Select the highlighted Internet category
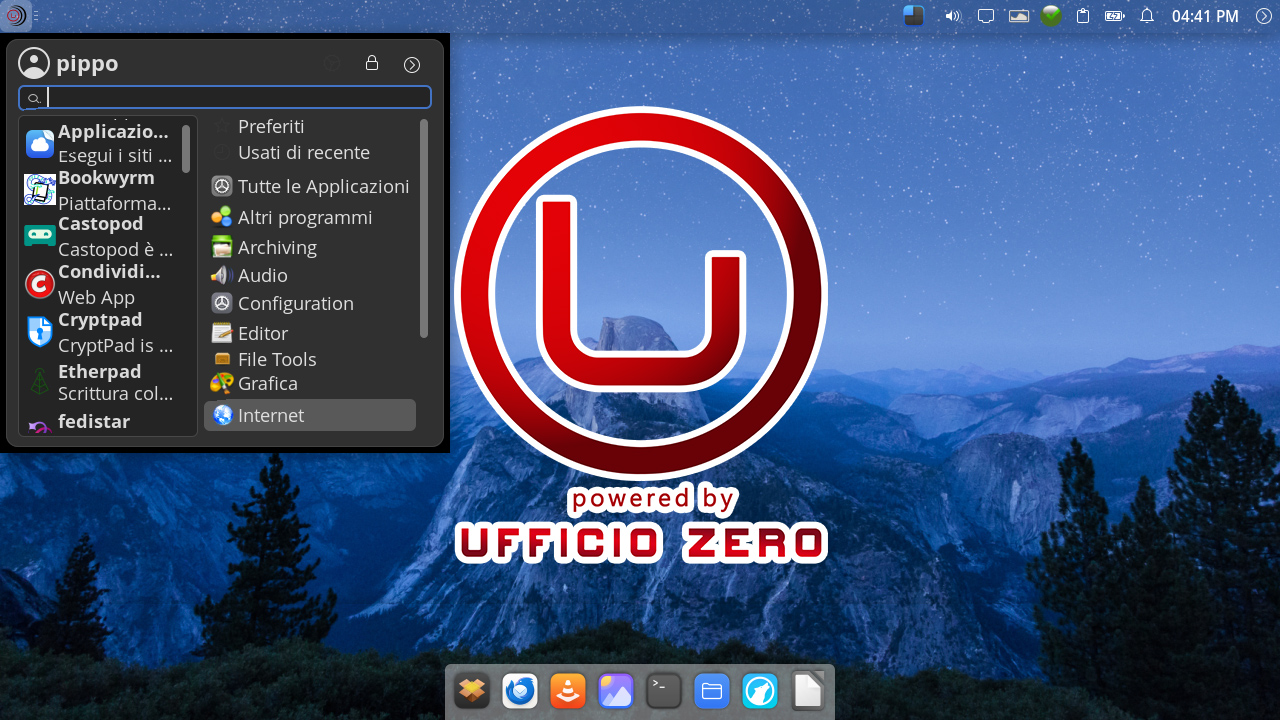 coord(310,416)
